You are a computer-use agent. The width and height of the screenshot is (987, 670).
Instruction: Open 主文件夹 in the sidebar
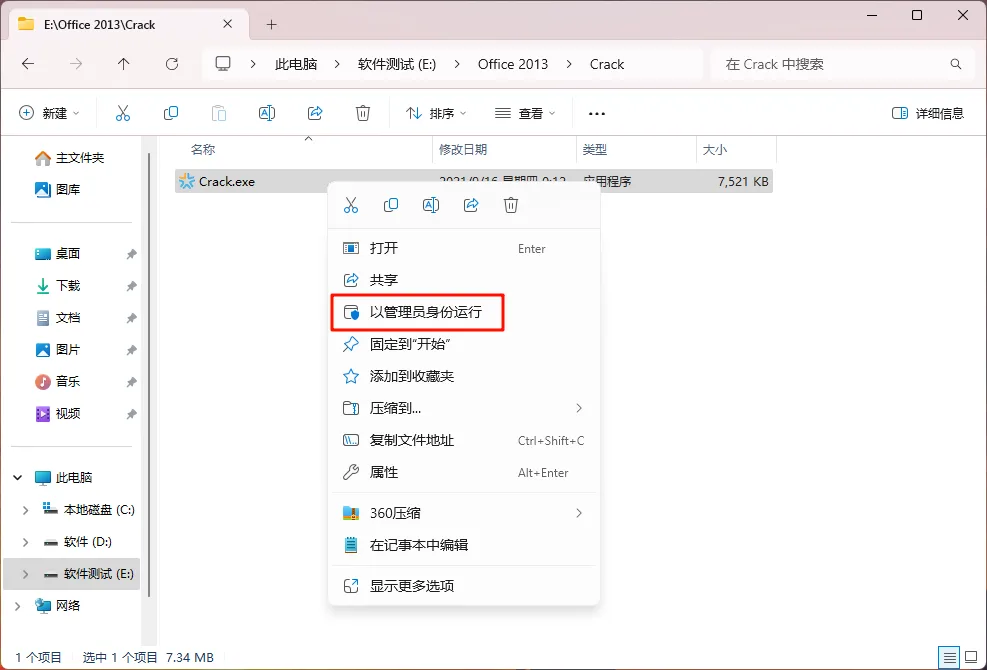[70, 157]
